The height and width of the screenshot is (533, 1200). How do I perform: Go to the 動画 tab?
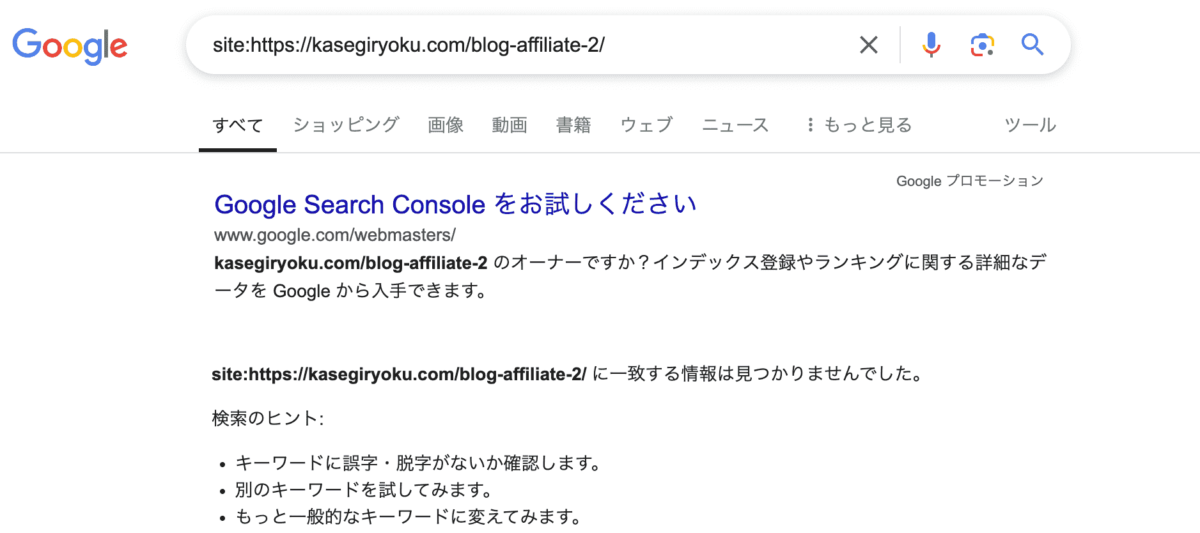510,125
